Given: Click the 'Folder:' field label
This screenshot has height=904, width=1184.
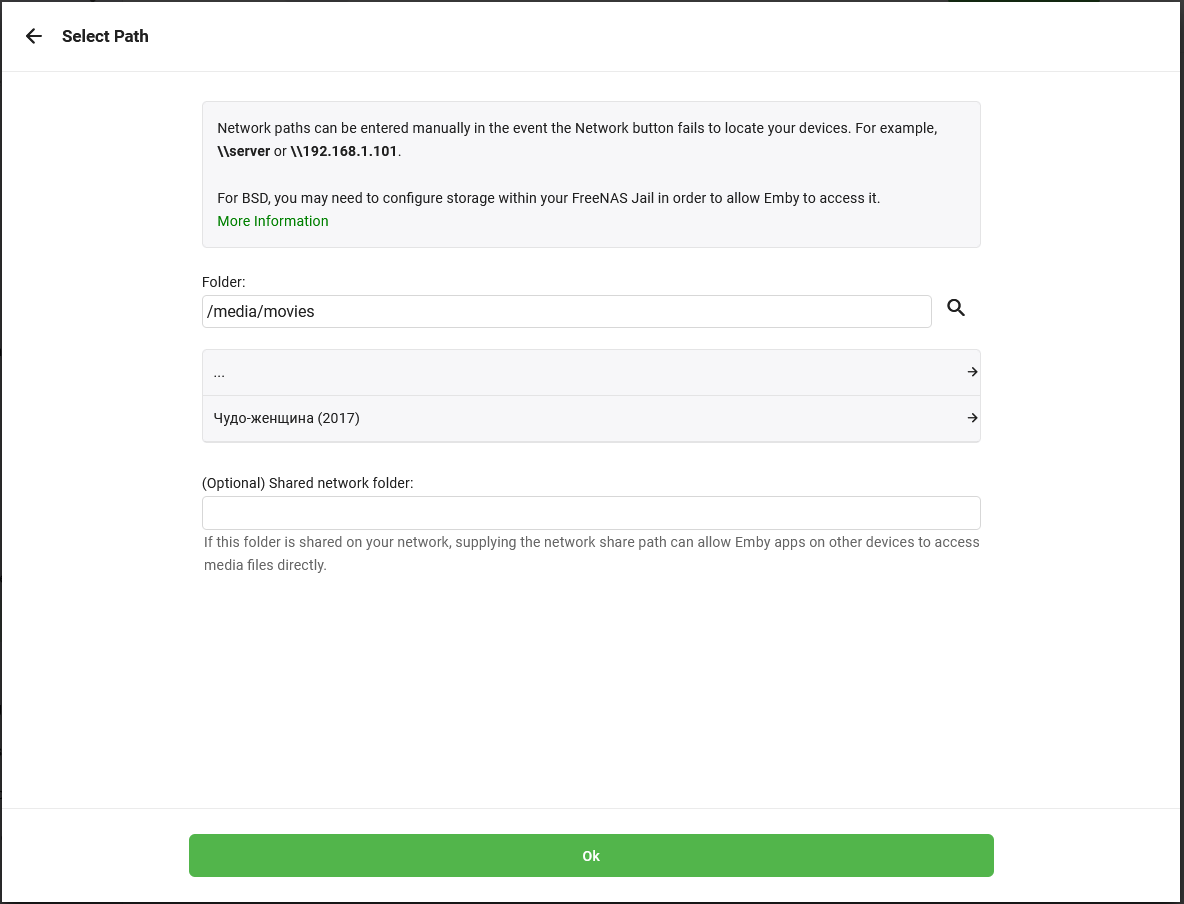Looking at the screenshot, I should coord(224,282).
